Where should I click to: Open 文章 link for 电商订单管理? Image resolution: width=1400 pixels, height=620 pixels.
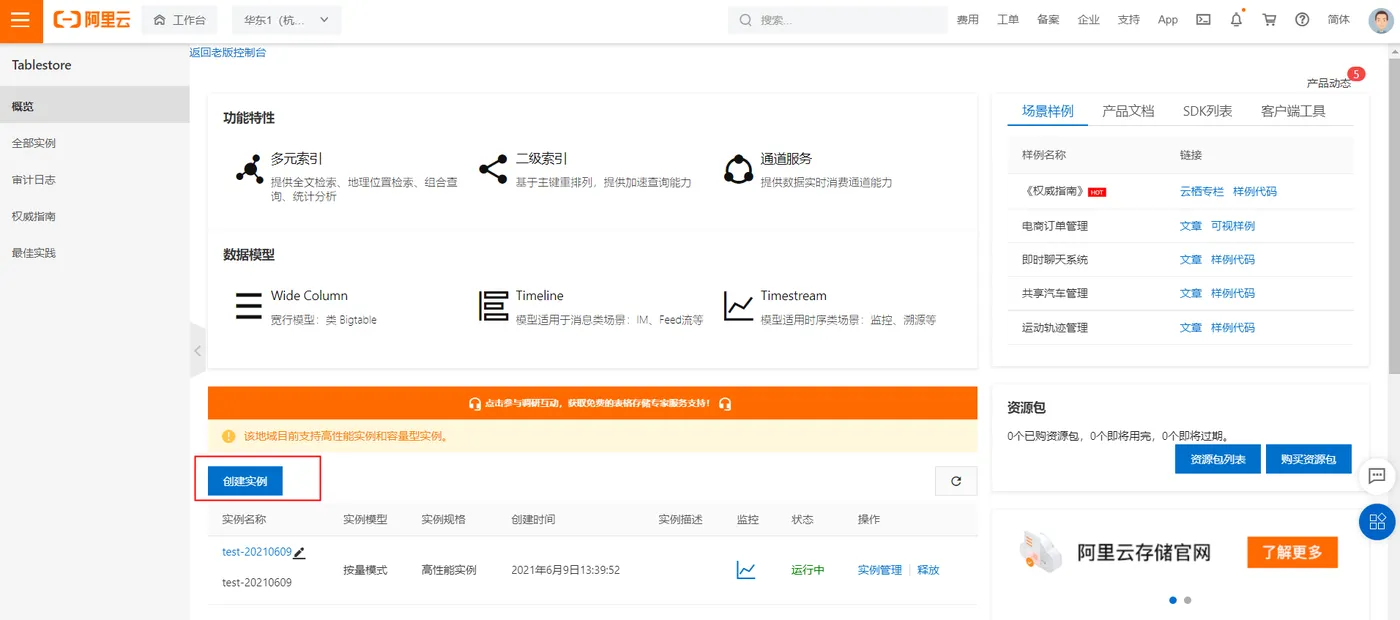(1191, 225)
